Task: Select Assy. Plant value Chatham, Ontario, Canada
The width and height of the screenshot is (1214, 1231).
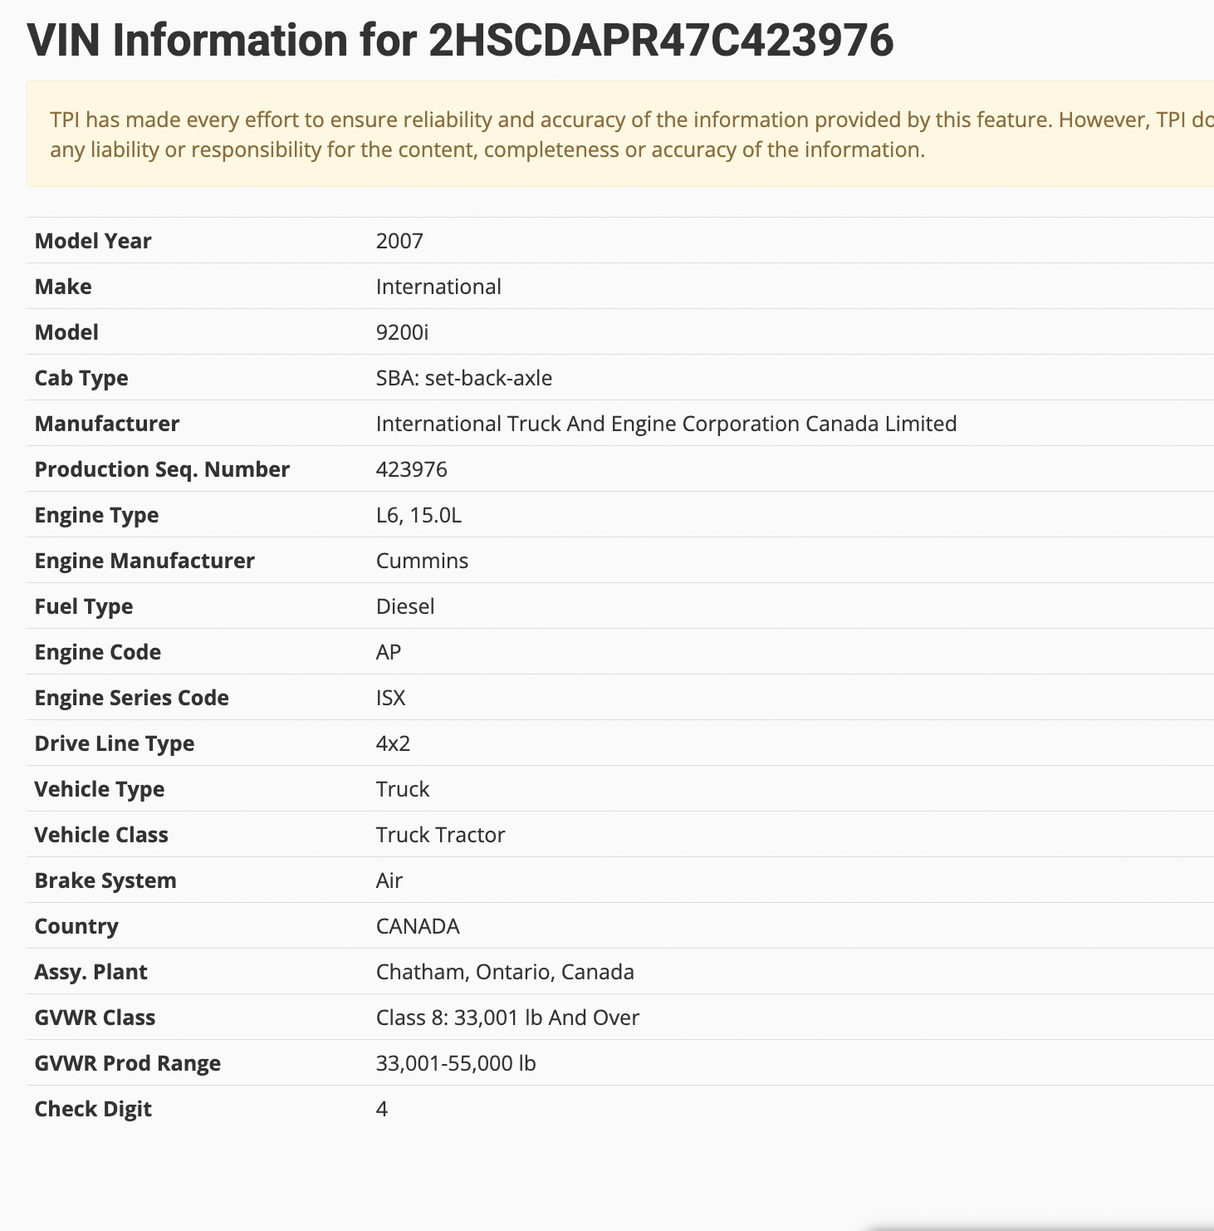Action: tap(505, 972)
